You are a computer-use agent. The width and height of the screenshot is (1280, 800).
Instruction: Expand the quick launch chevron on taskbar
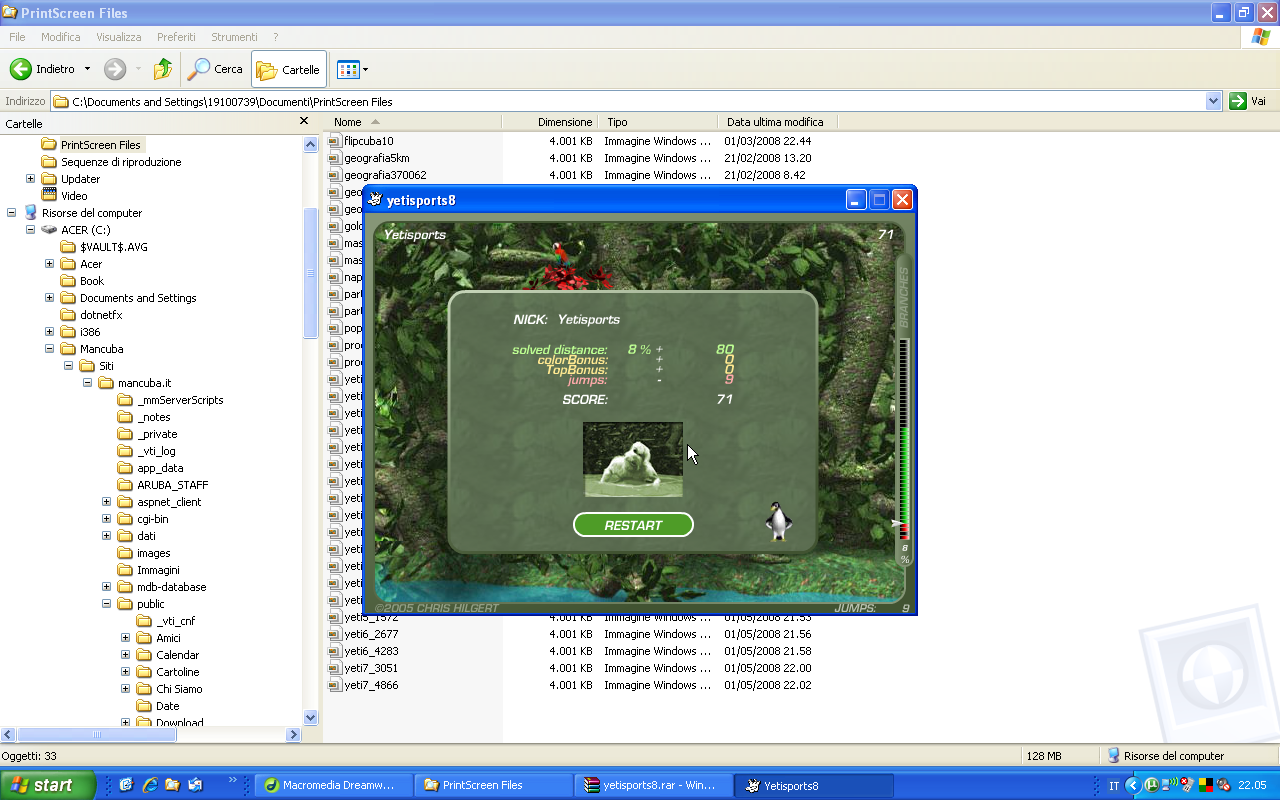(x=233, y=780)
